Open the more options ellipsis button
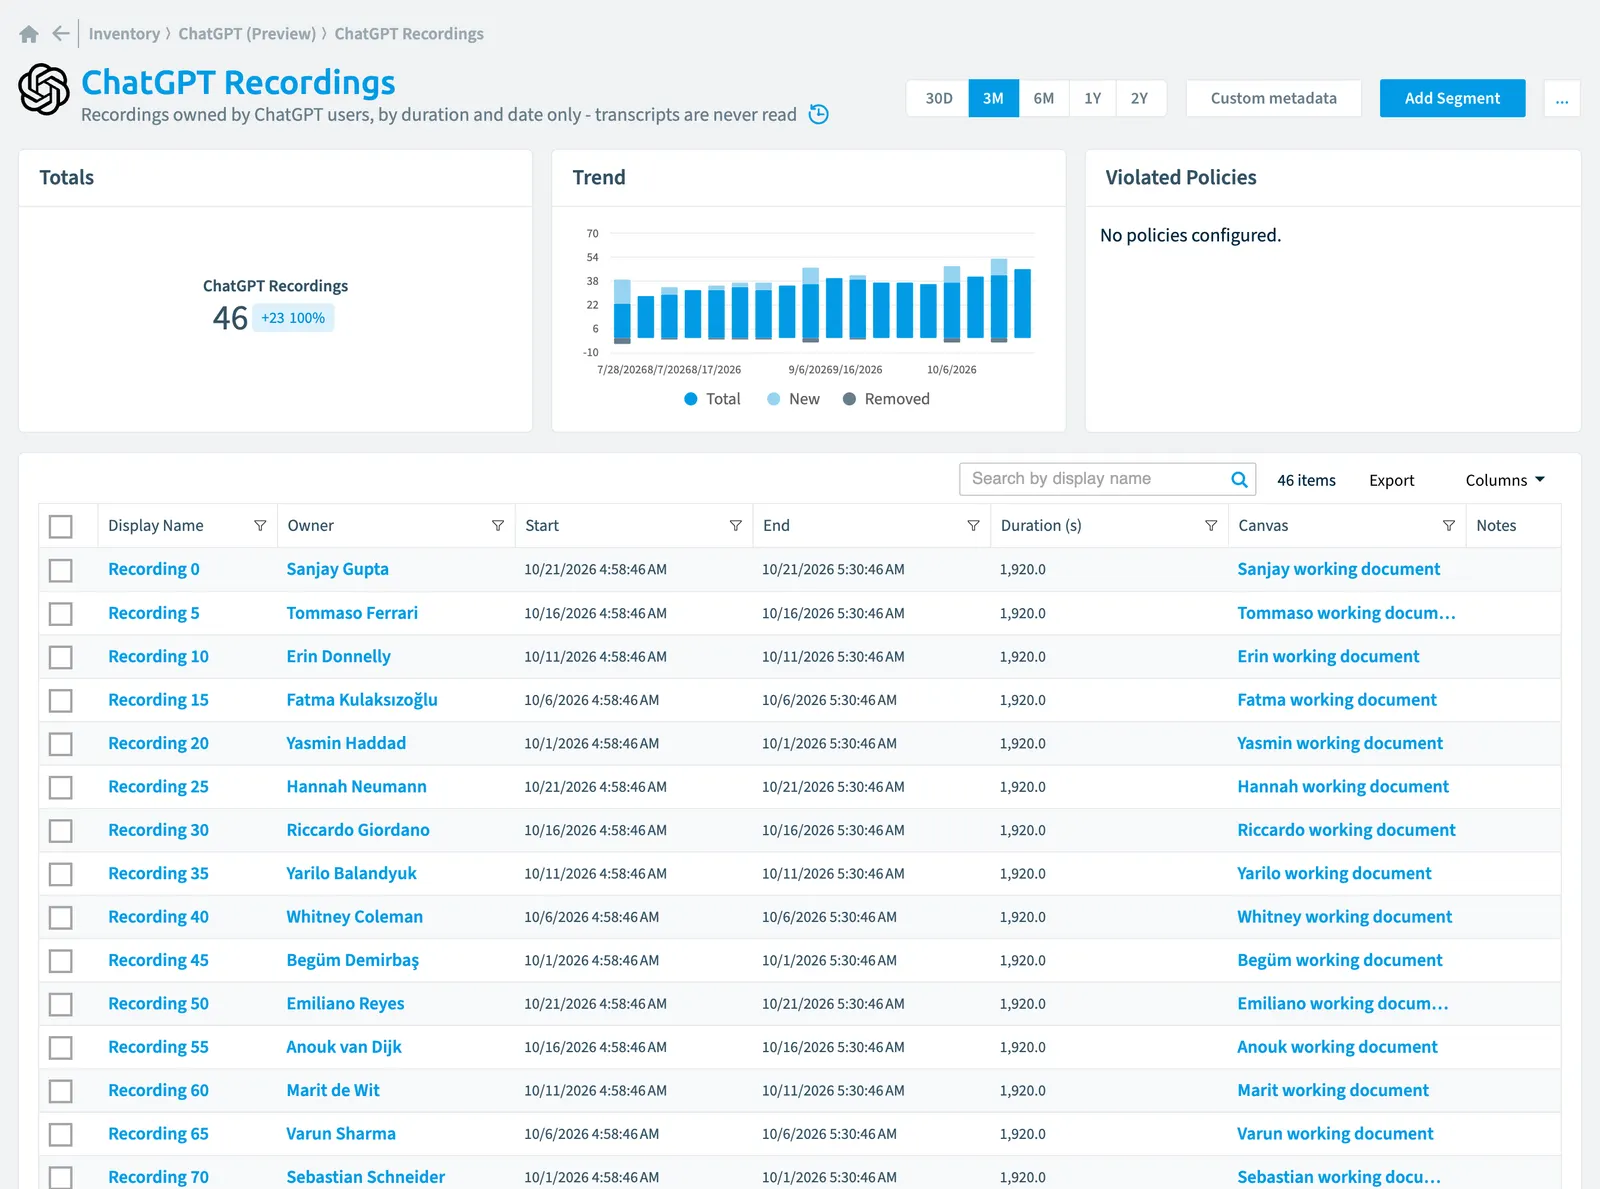Screen dimensions: 1600x1189 1562,98
